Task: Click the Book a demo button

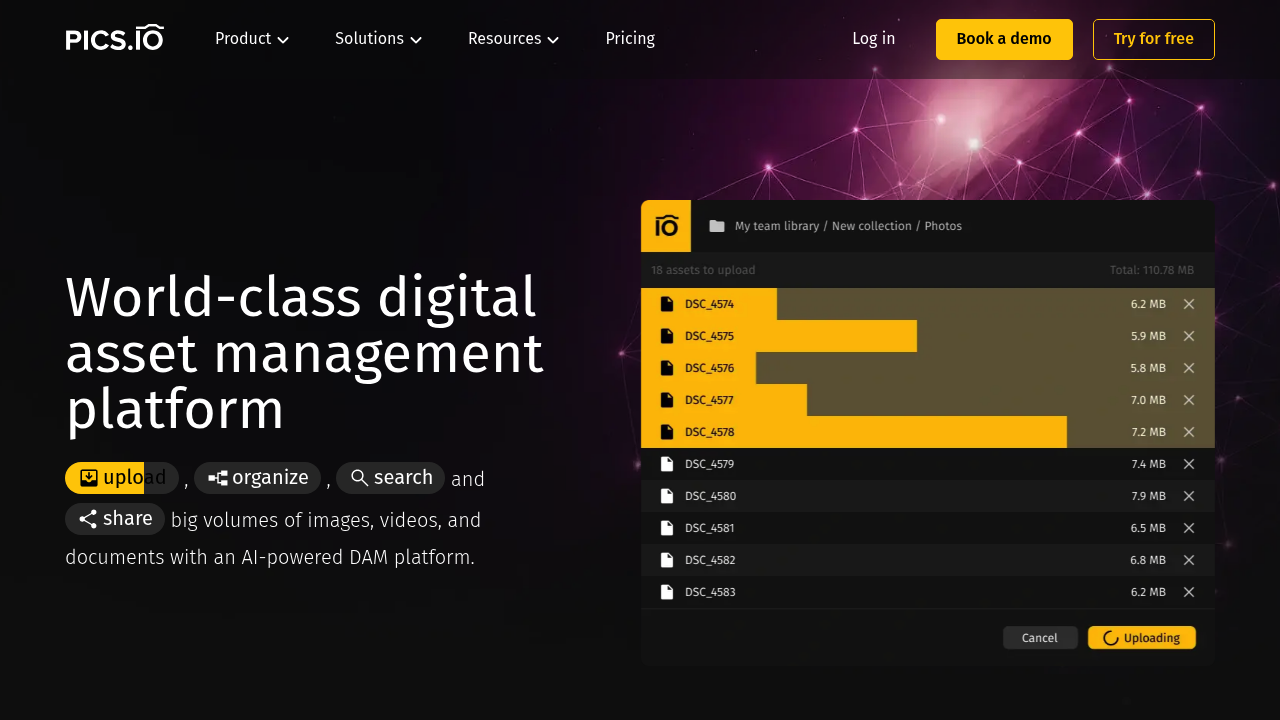Action: (1004, 39)
